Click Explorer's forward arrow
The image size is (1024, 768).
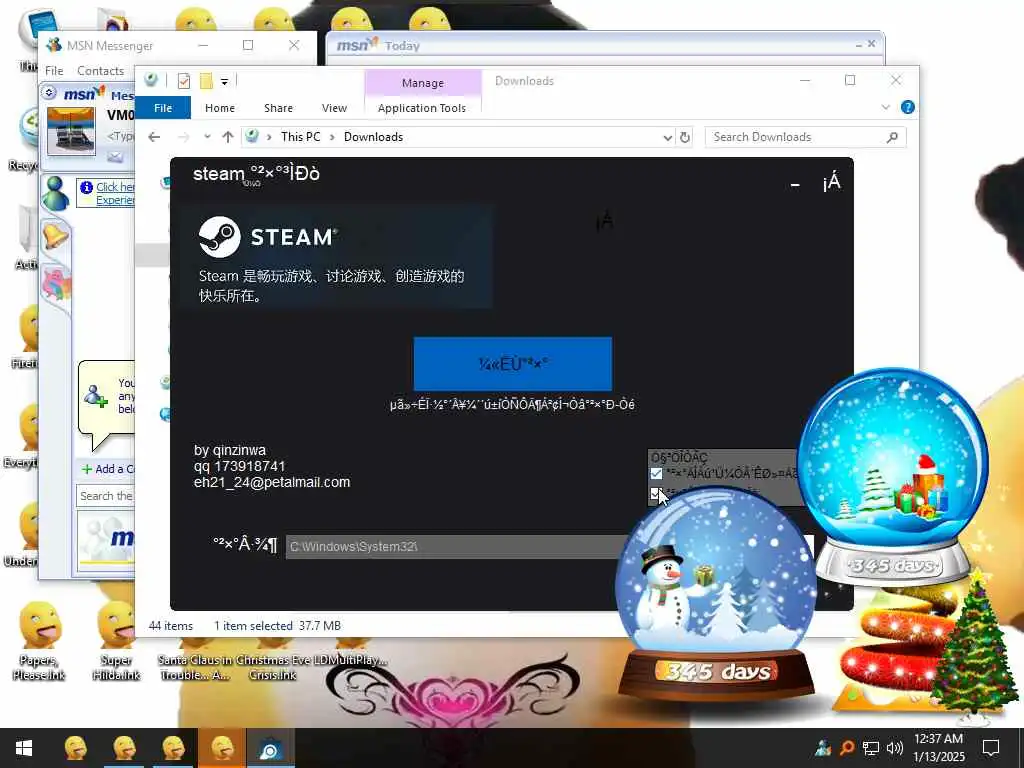(x=184, y=137)
